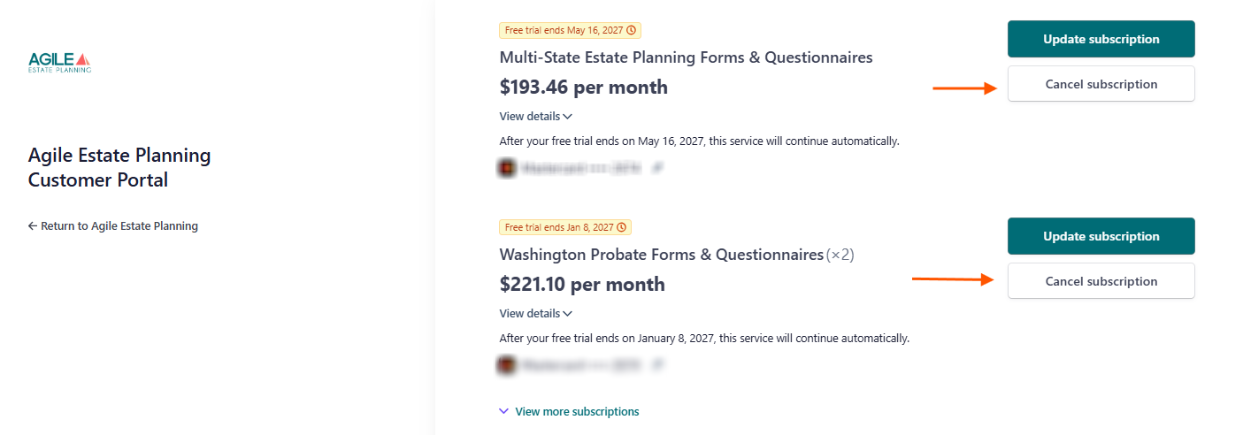
Task: Expand View details for Multi-State Estate Planning
Action: [x=536, y=116]
